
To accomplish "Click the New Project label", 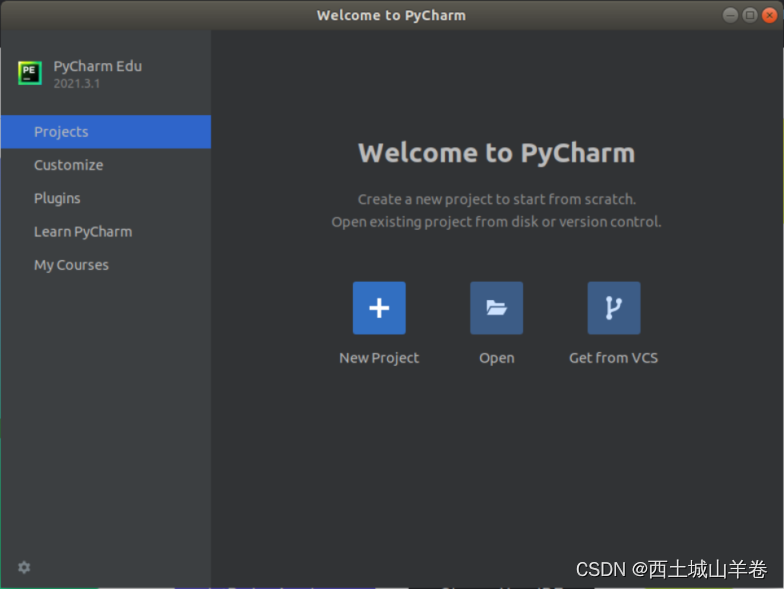I will (x=379, y=358).
